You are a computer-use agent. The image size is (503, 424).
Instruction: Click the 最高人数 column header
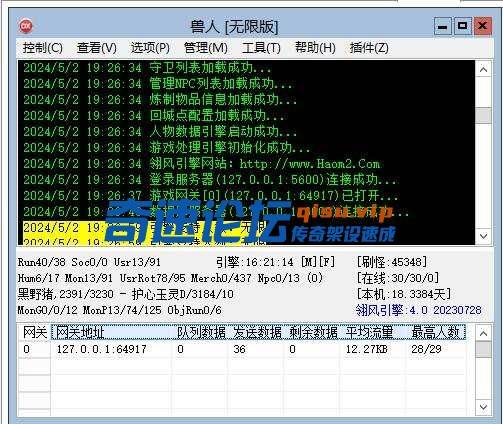435,332
